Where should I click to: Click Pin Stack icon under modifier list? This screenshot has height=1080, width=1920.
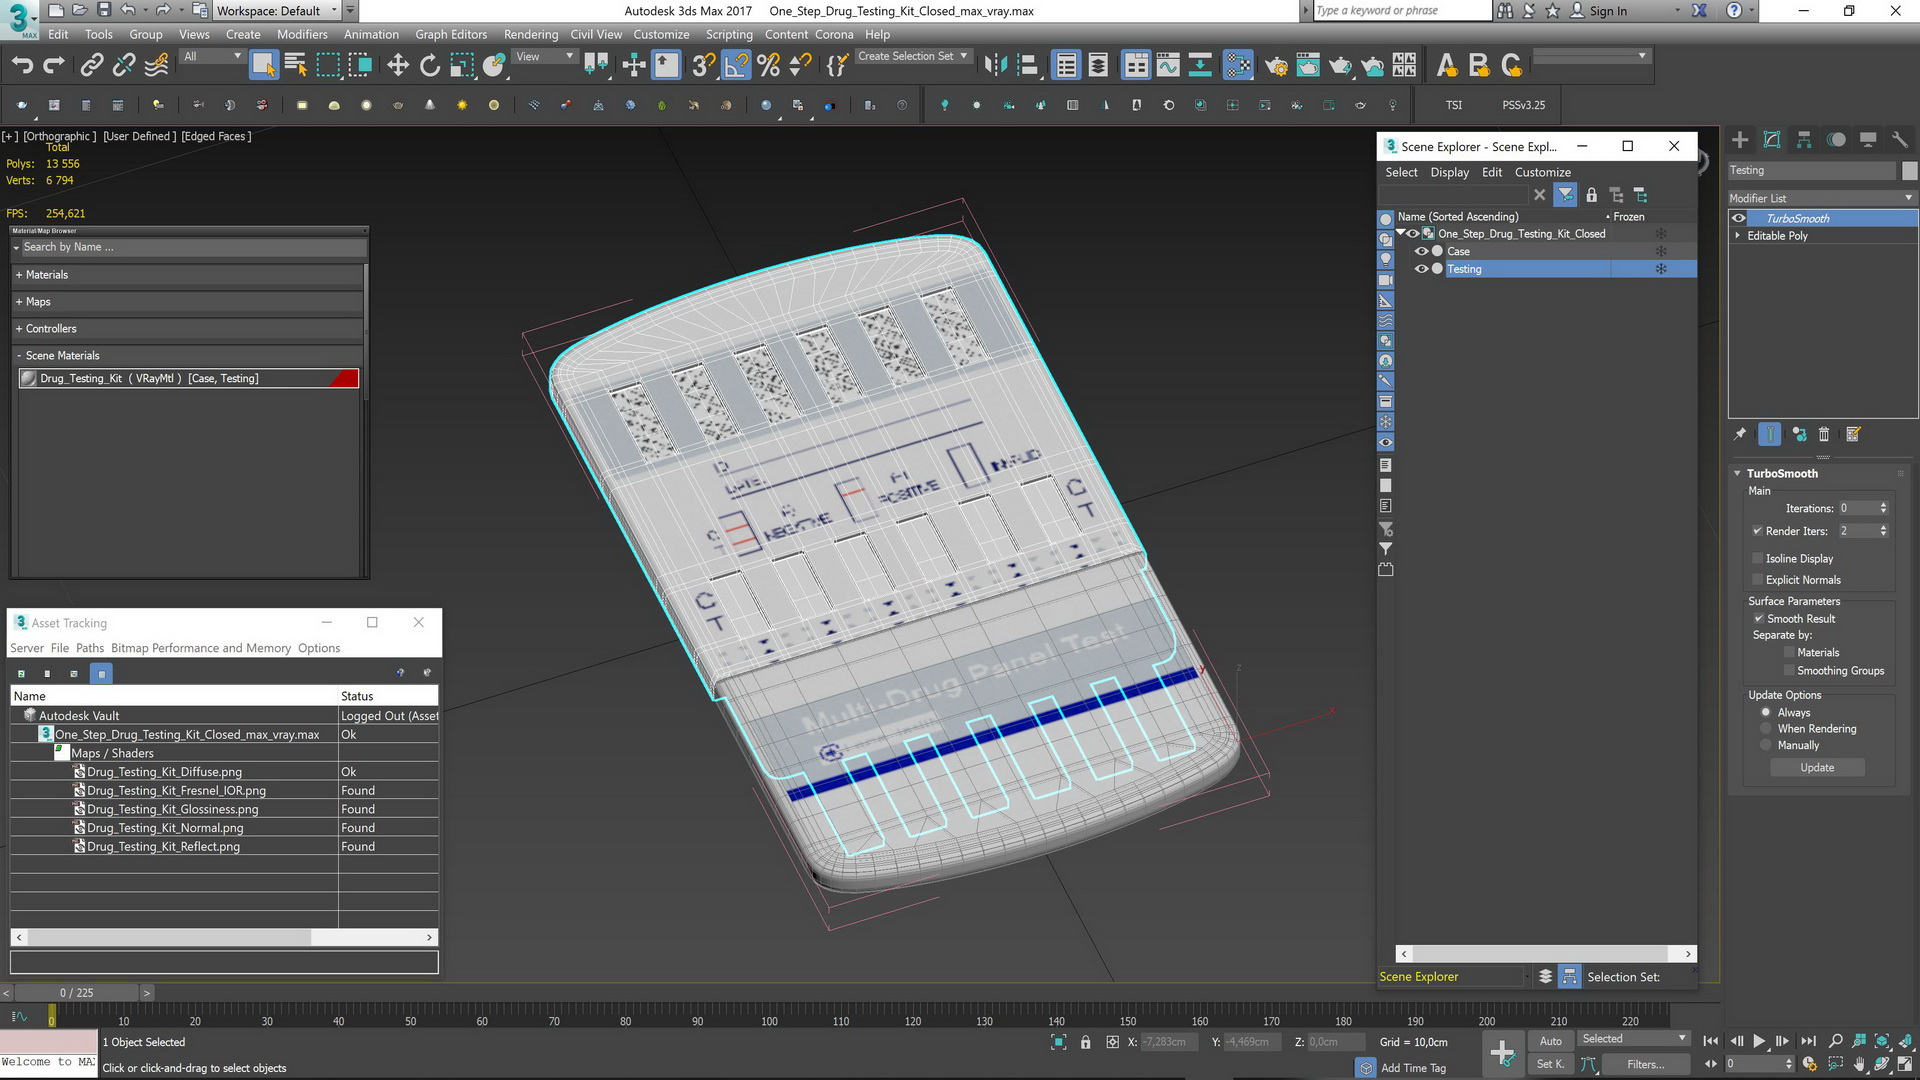pyautogui.click(x=1740, y=434)
